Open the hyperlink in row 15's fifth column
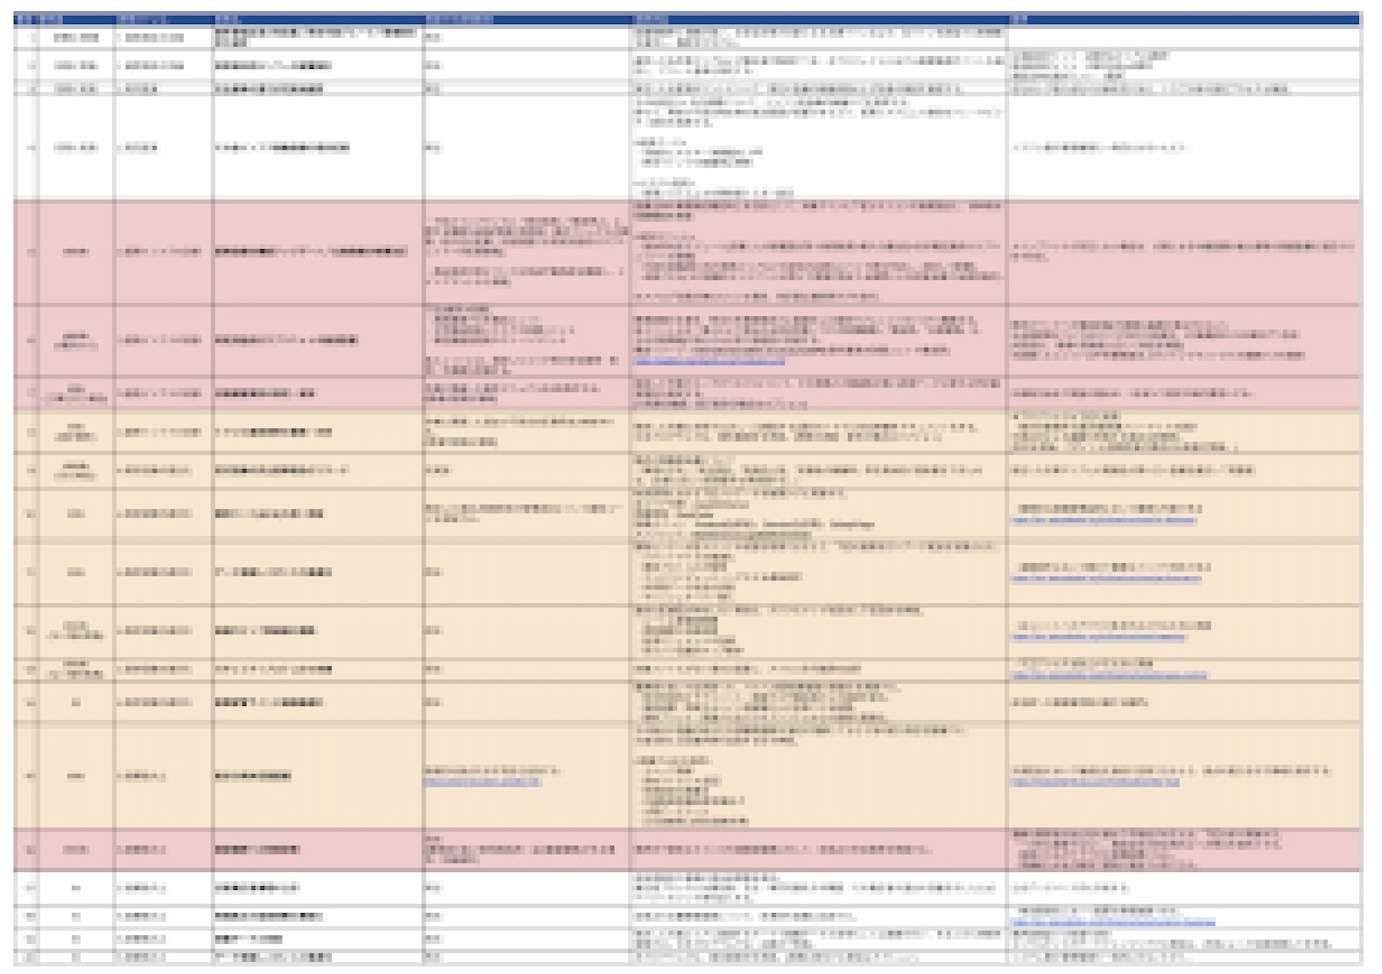 point(482,782)
